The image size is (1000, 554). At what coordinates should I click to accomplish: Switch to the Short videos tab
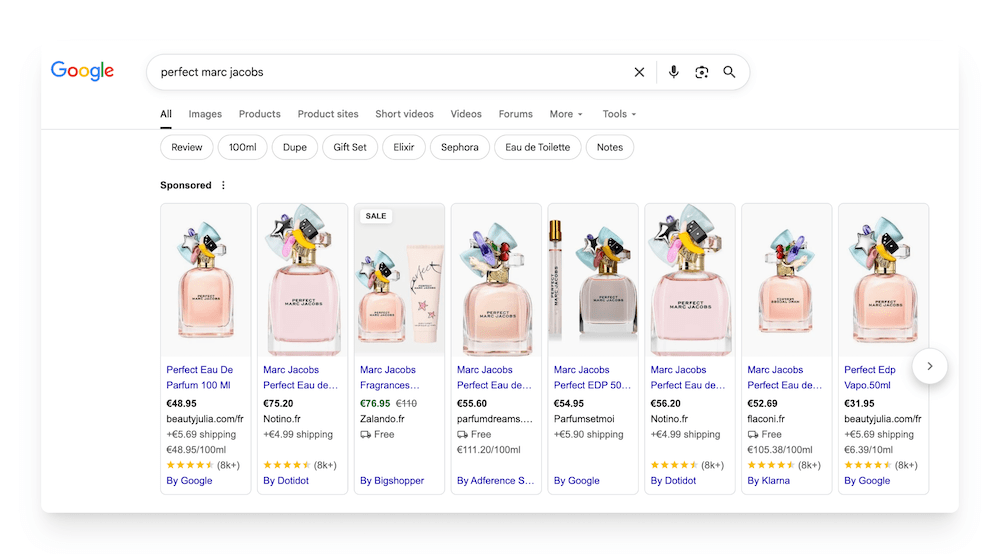click(x=404, y=114)
